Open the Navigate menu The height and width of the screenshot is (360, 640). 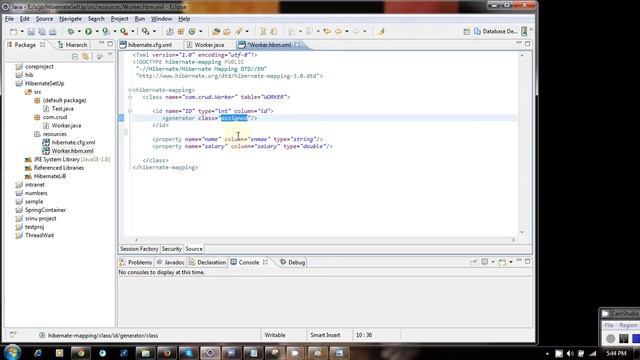click(70, 19)
